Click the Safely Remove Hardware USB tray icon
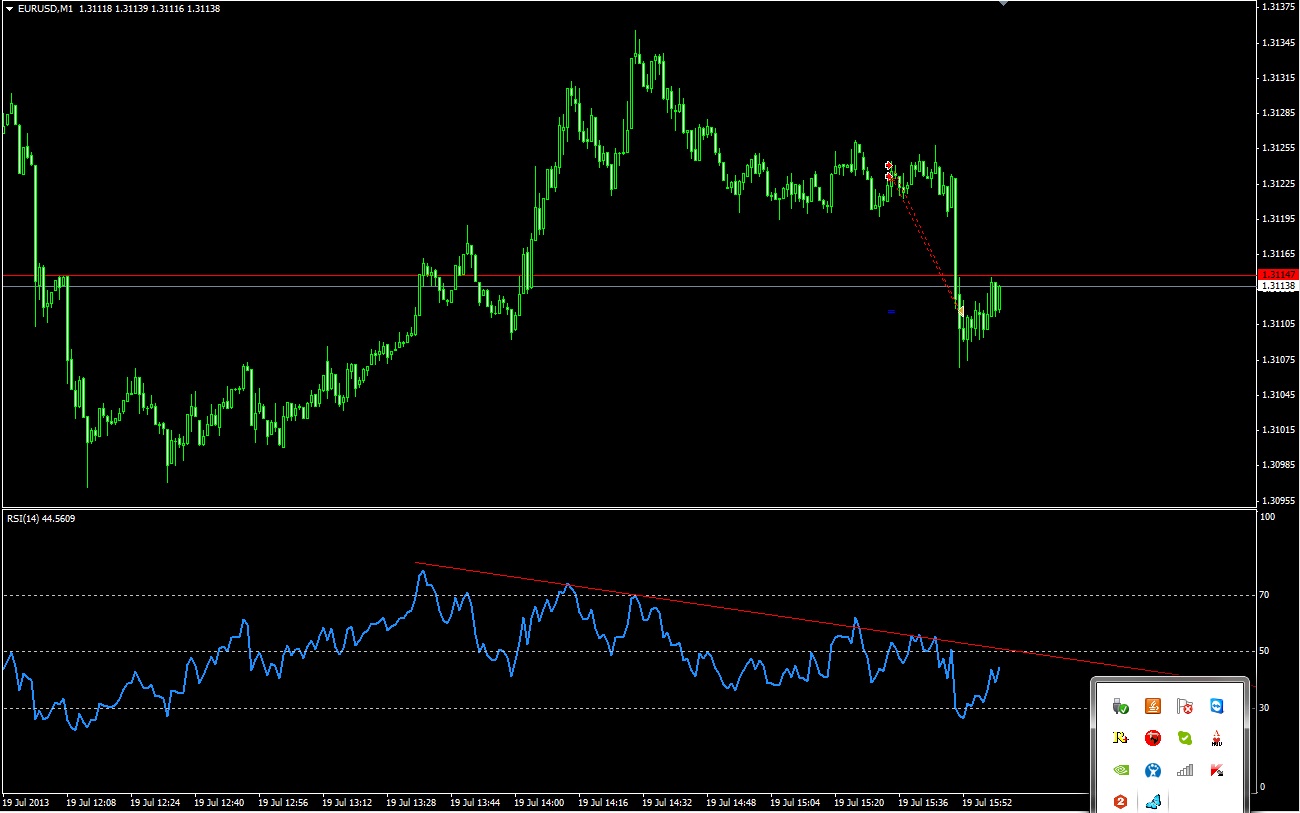This screenshot has height=813, width=1300. tap(1121, 707)
